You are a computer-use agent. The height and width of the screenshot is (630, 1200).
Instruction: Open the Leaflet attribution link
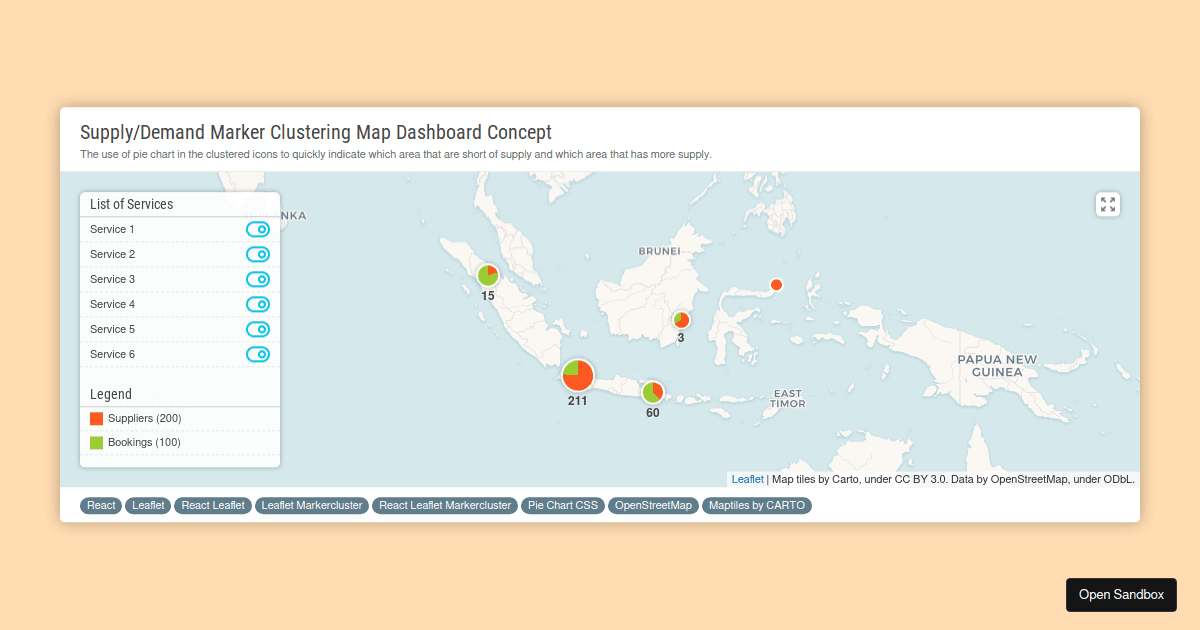(747, 479)
